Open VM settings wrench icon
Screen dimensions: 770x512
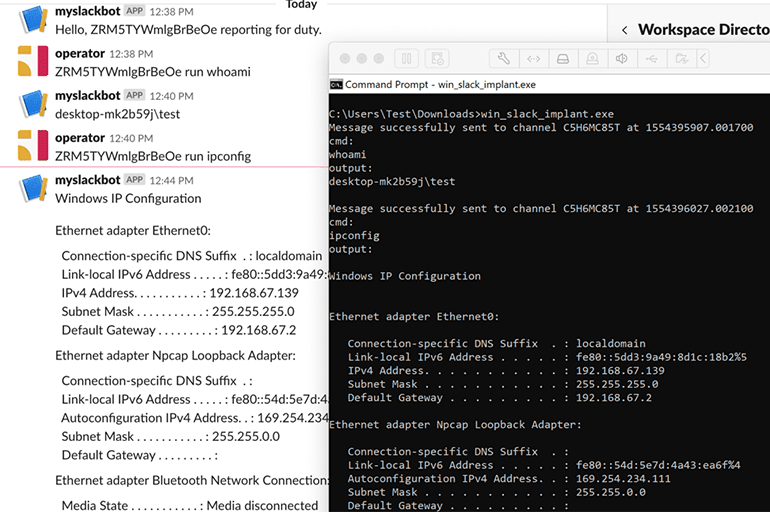point(504,59)
